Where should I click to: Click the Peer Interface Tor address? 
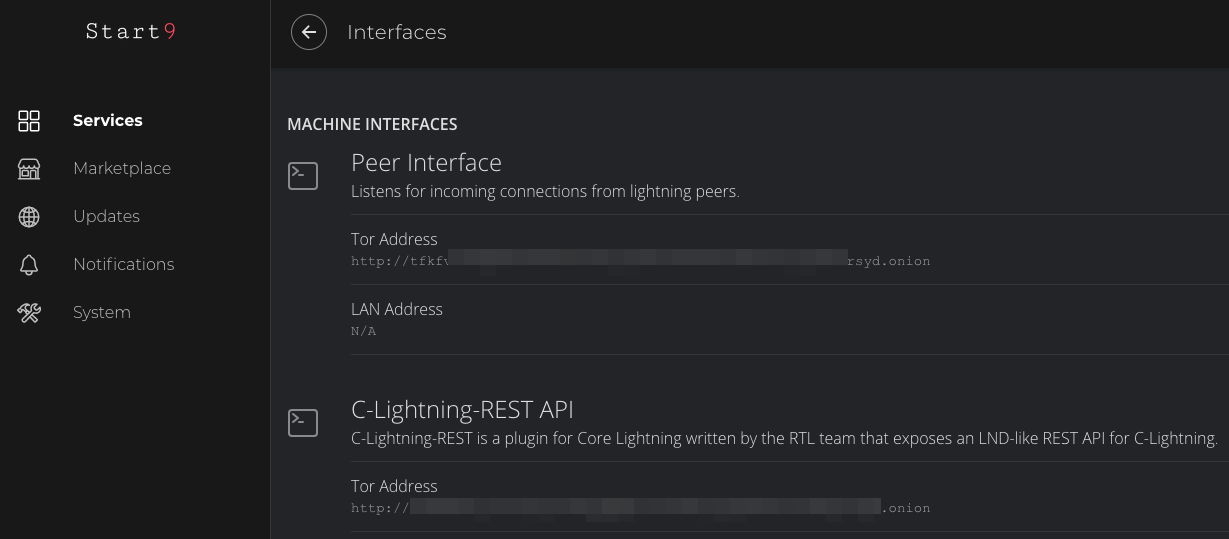(x=640, y=261)
